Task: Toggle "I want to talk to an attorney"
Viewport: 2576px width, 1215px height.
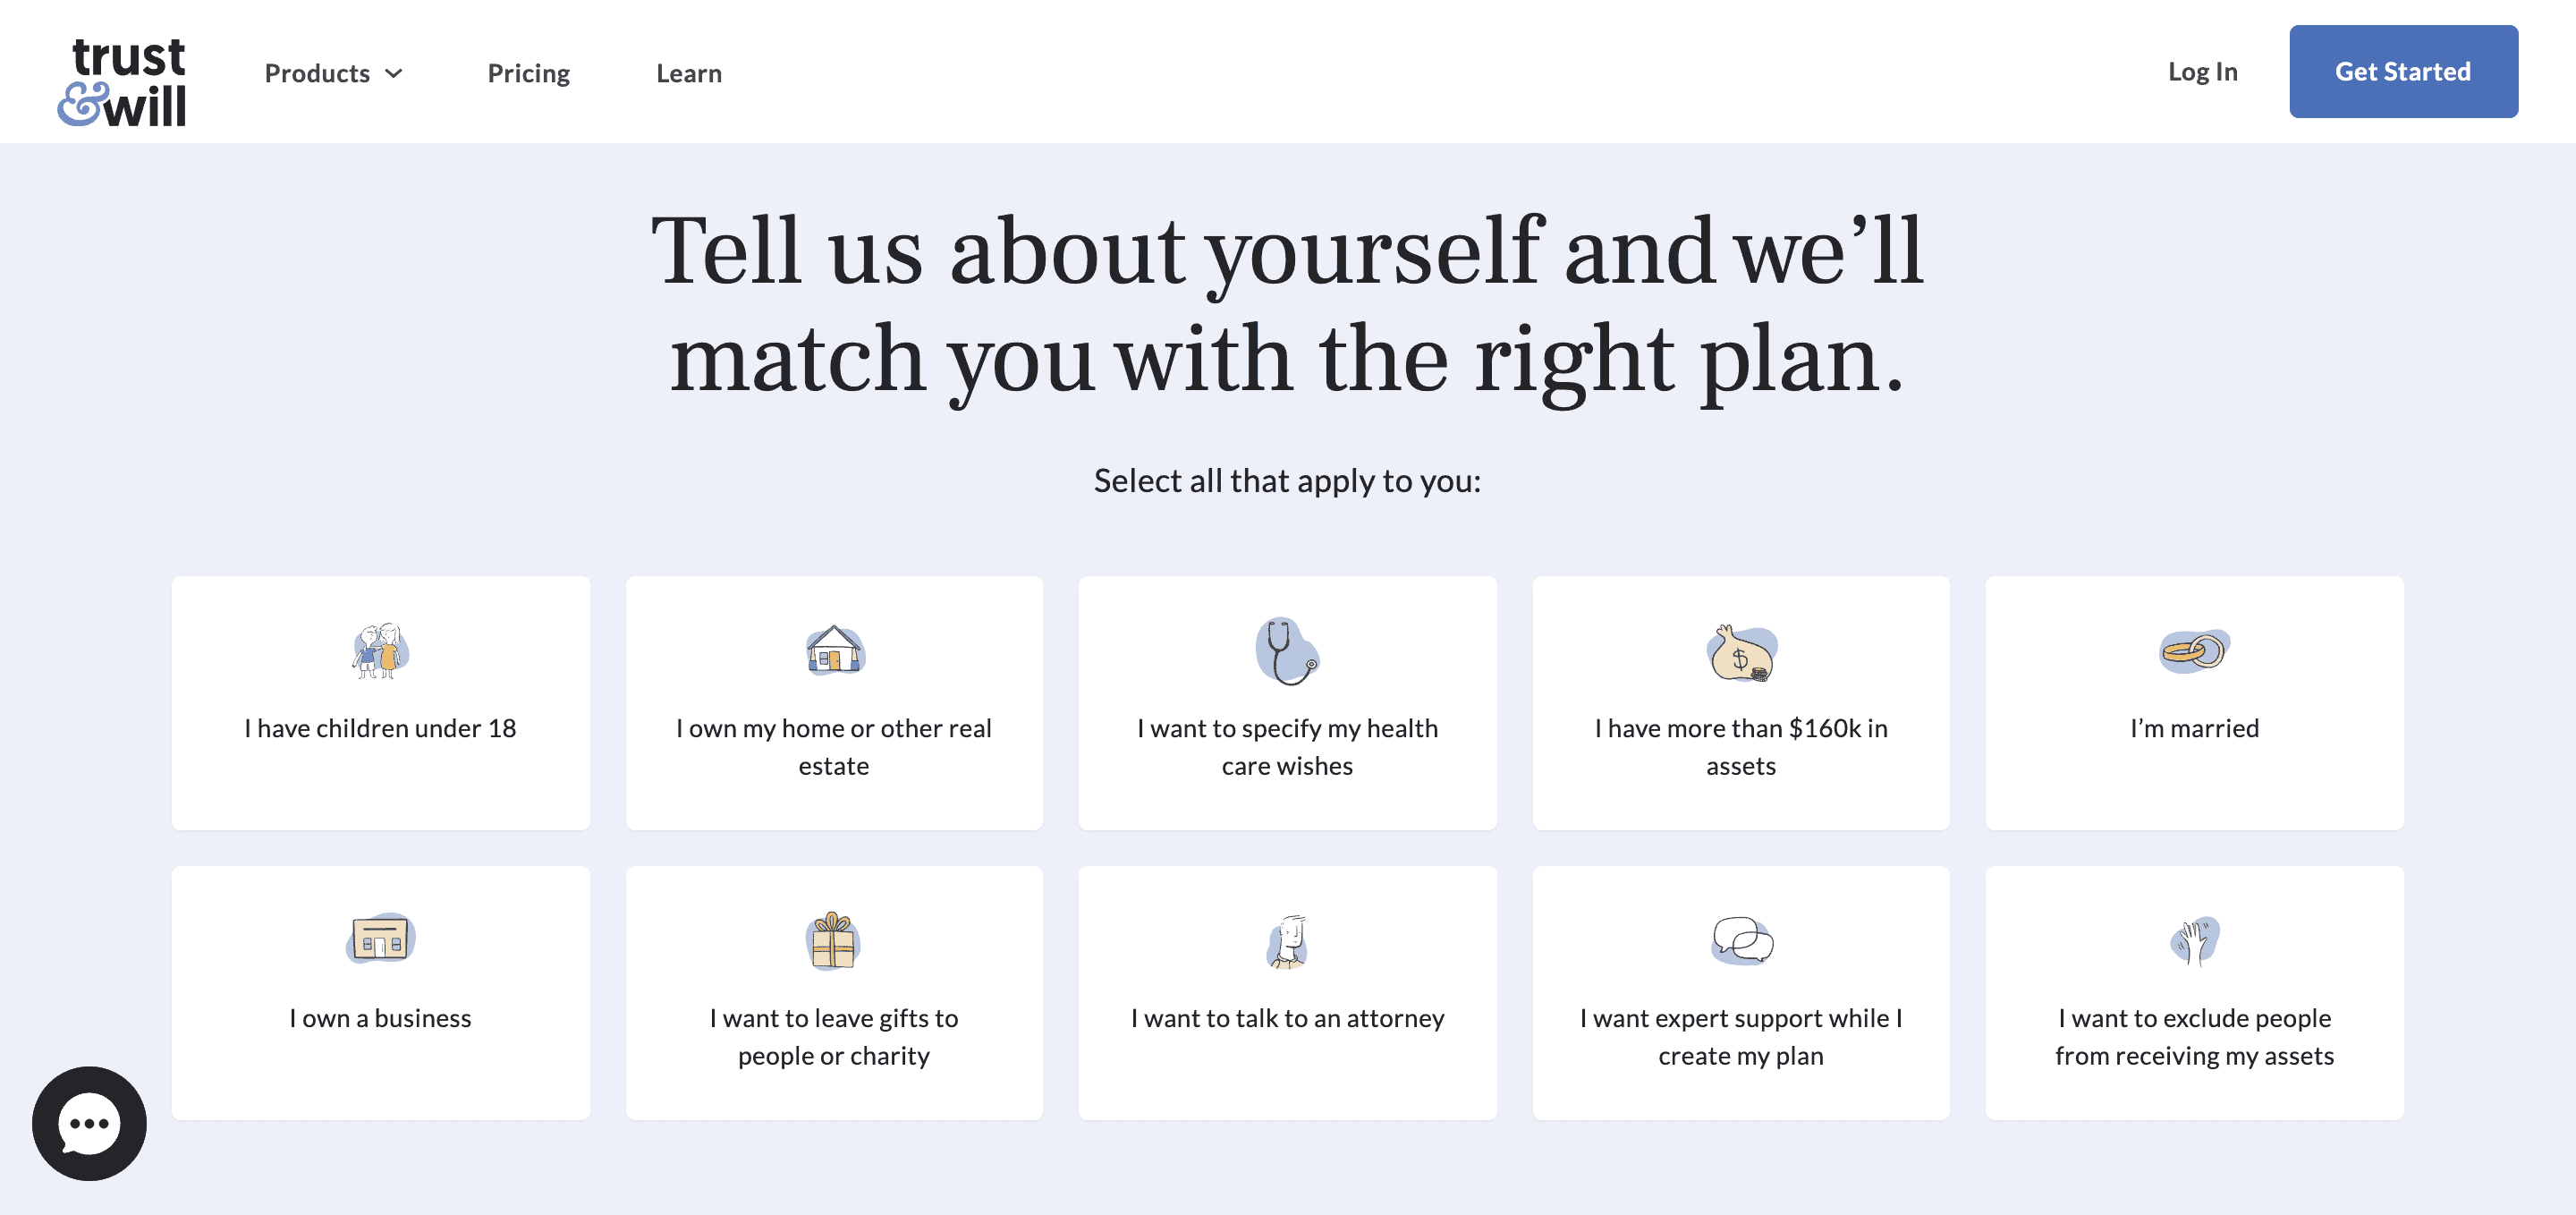Action: [1287, 1018]
